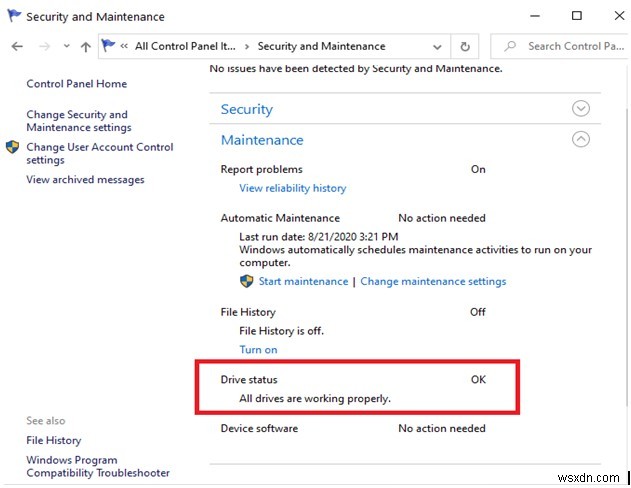Click the Last run date text

click(x=319, y=237)
